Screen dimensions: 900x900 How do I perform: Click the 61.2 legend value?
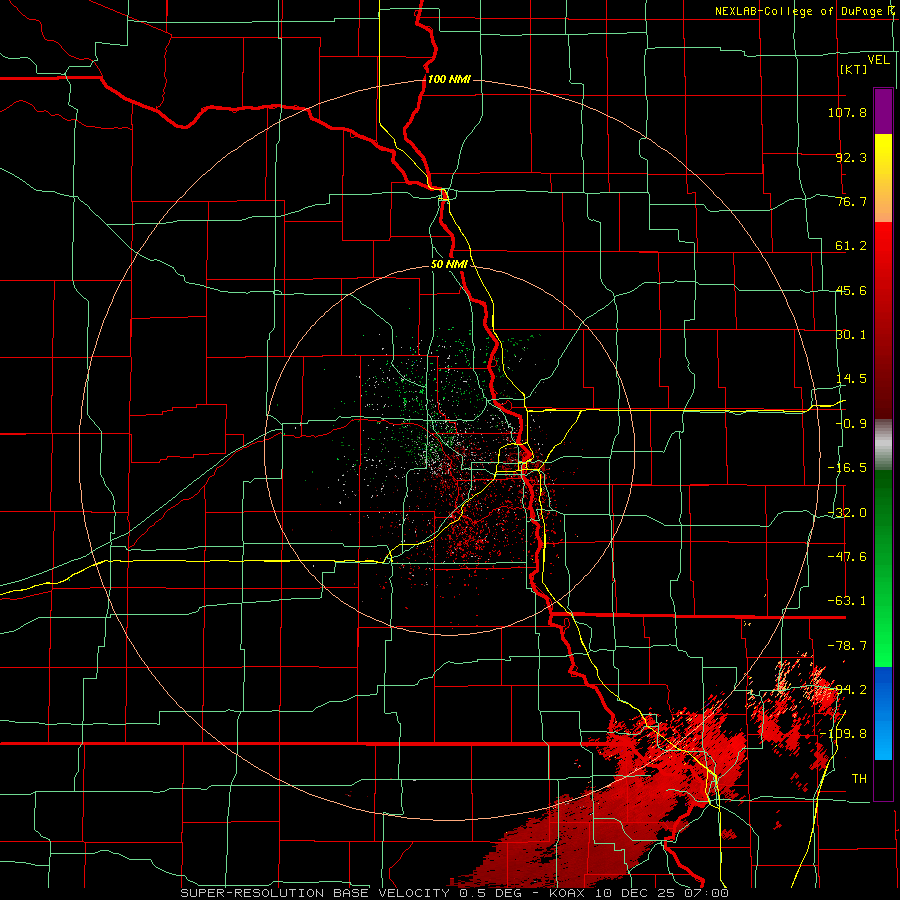click(851, 246)
